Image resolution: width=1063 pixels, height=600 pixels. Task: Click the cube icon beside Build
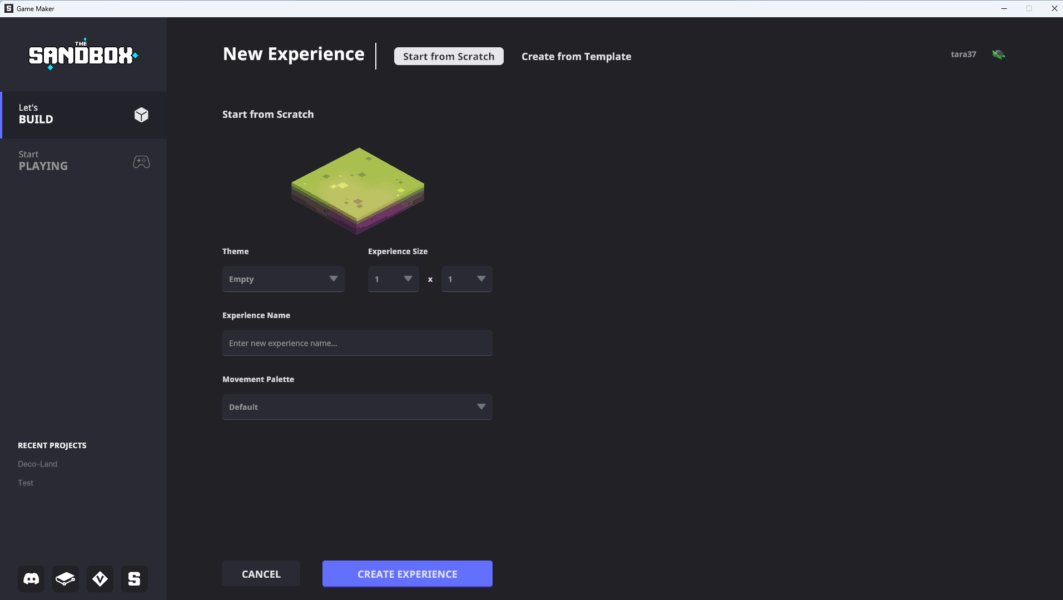141,115
